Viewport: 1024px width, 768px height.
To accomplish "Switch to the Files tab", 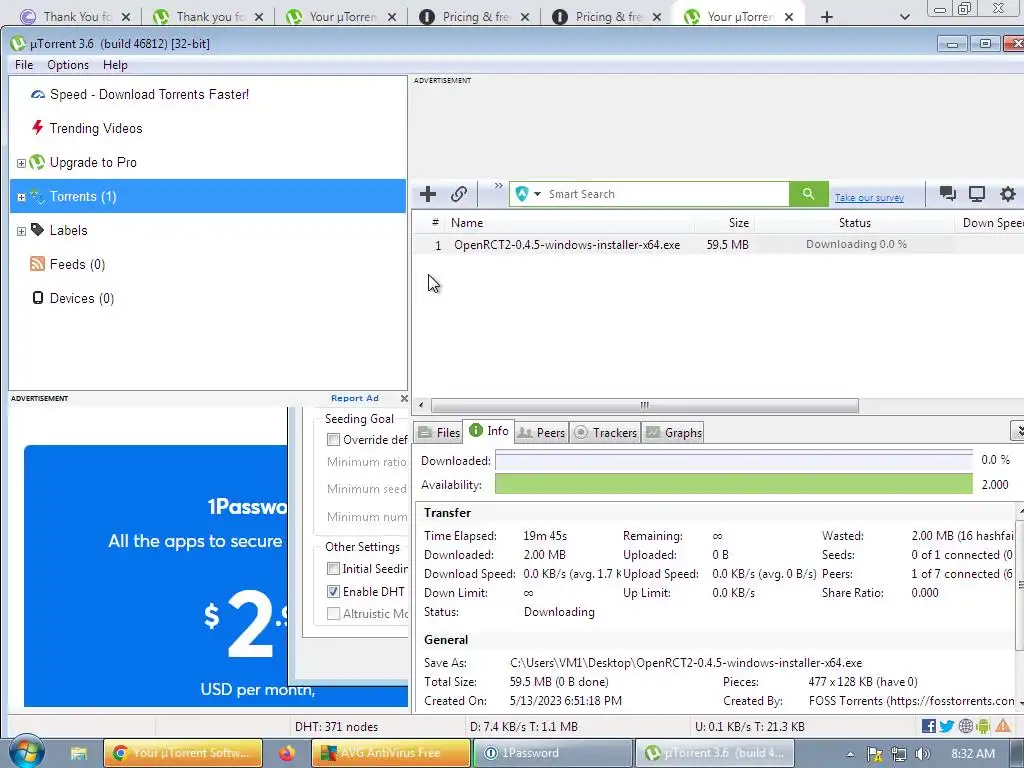I will [x=438, y=432].
